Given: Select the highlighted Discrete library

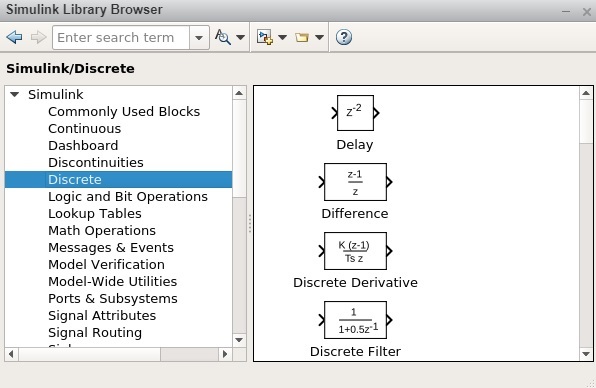Looking at the screenshot, I should 119,179.
